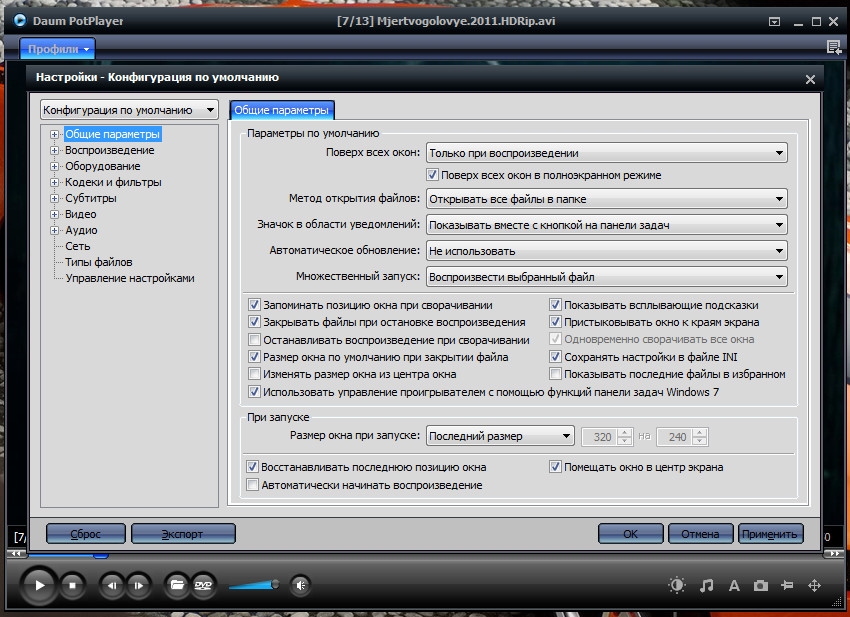Viewport: 850px width, 617px height.
Task: Toggle 'Запоминать позицию окна при сворачивании' checkbox
Action: point(255,305)
